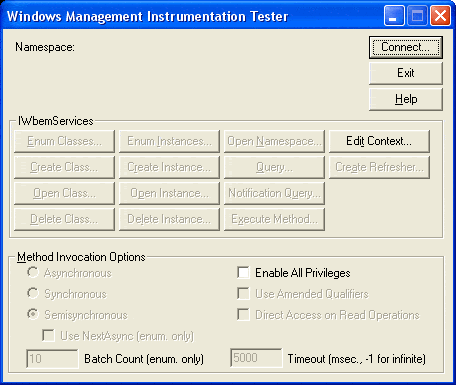Click the Open Namespace... button
Image resolution: width=457 pixels, height=386 pixels.
tap(274, 141)
